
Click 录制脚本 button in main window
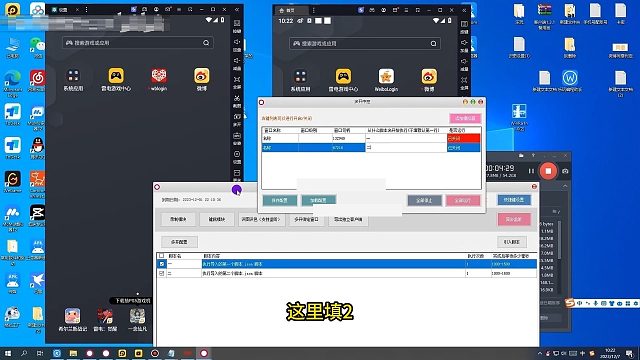[x=178, y=219]
